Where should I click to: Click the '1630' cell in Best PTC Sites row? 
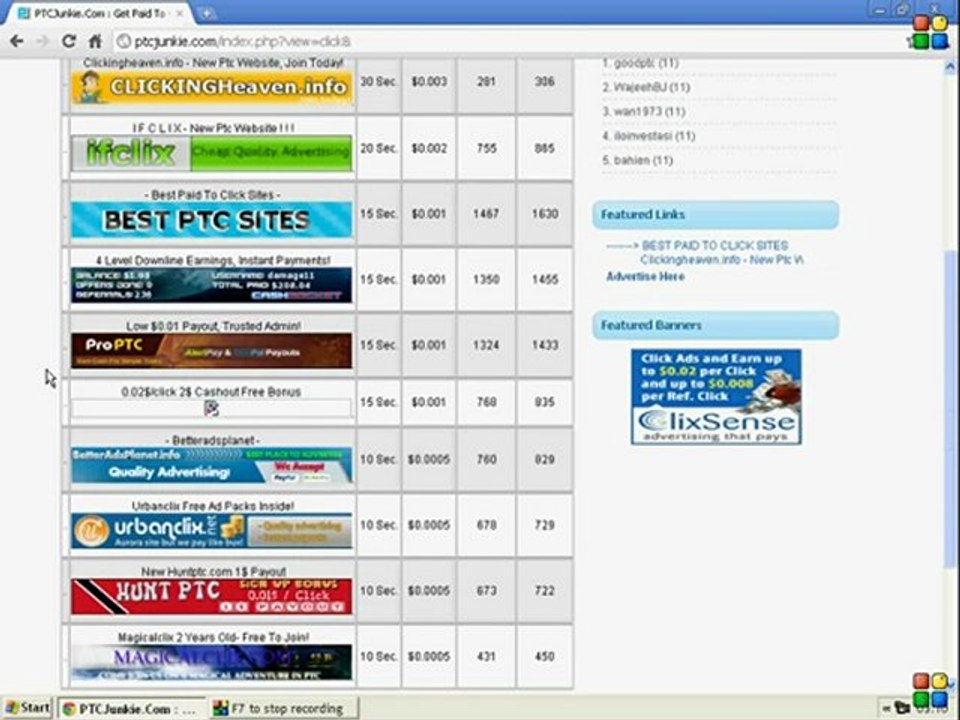(x=544, y=214)
